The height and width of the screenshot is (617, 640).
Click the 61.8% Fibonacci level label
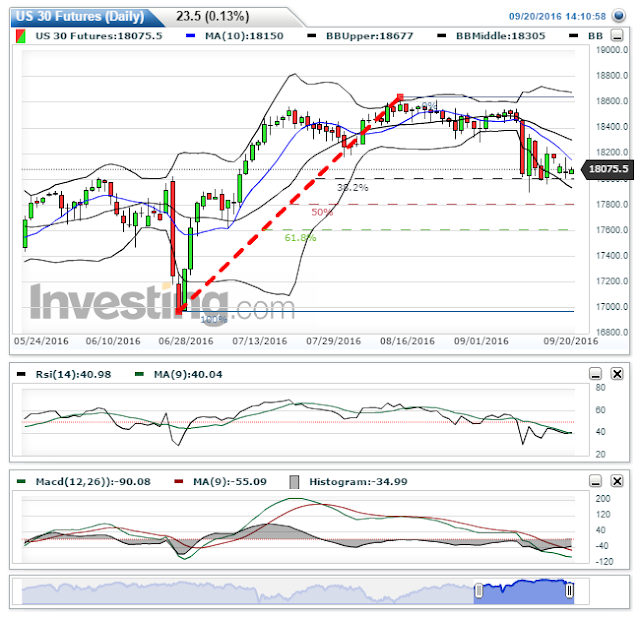300,237
